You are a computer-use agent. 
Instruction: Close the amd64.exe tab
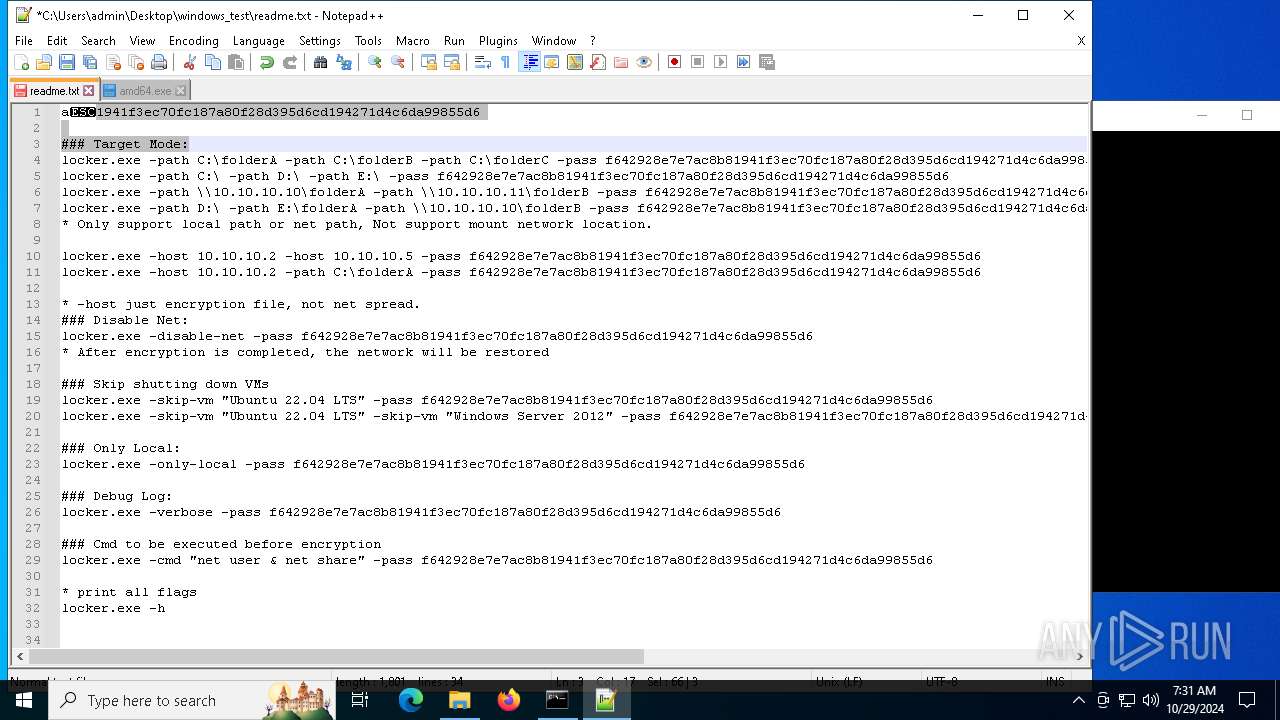pos(180,91)
